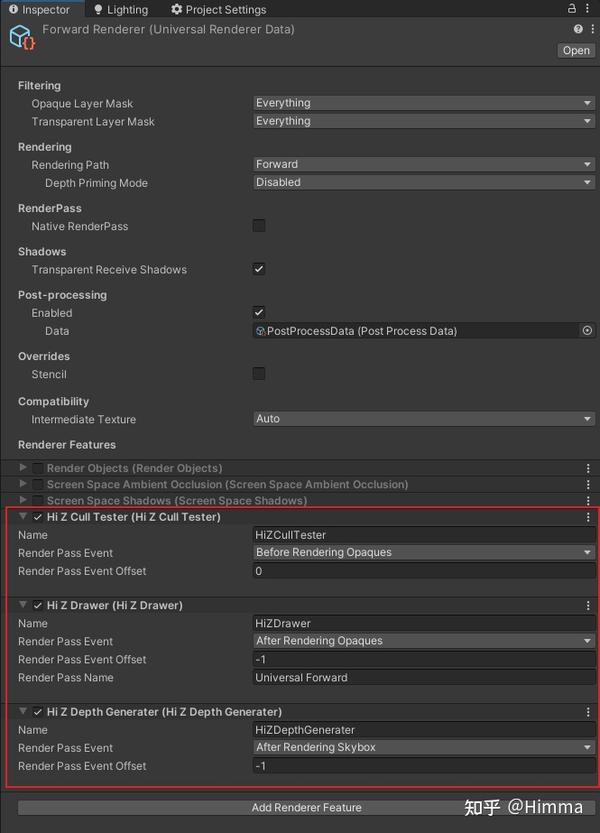Collapse the Hi Z Cull Tester section
The width and height of the screenshot is (600, 833).
pos(24,517)
